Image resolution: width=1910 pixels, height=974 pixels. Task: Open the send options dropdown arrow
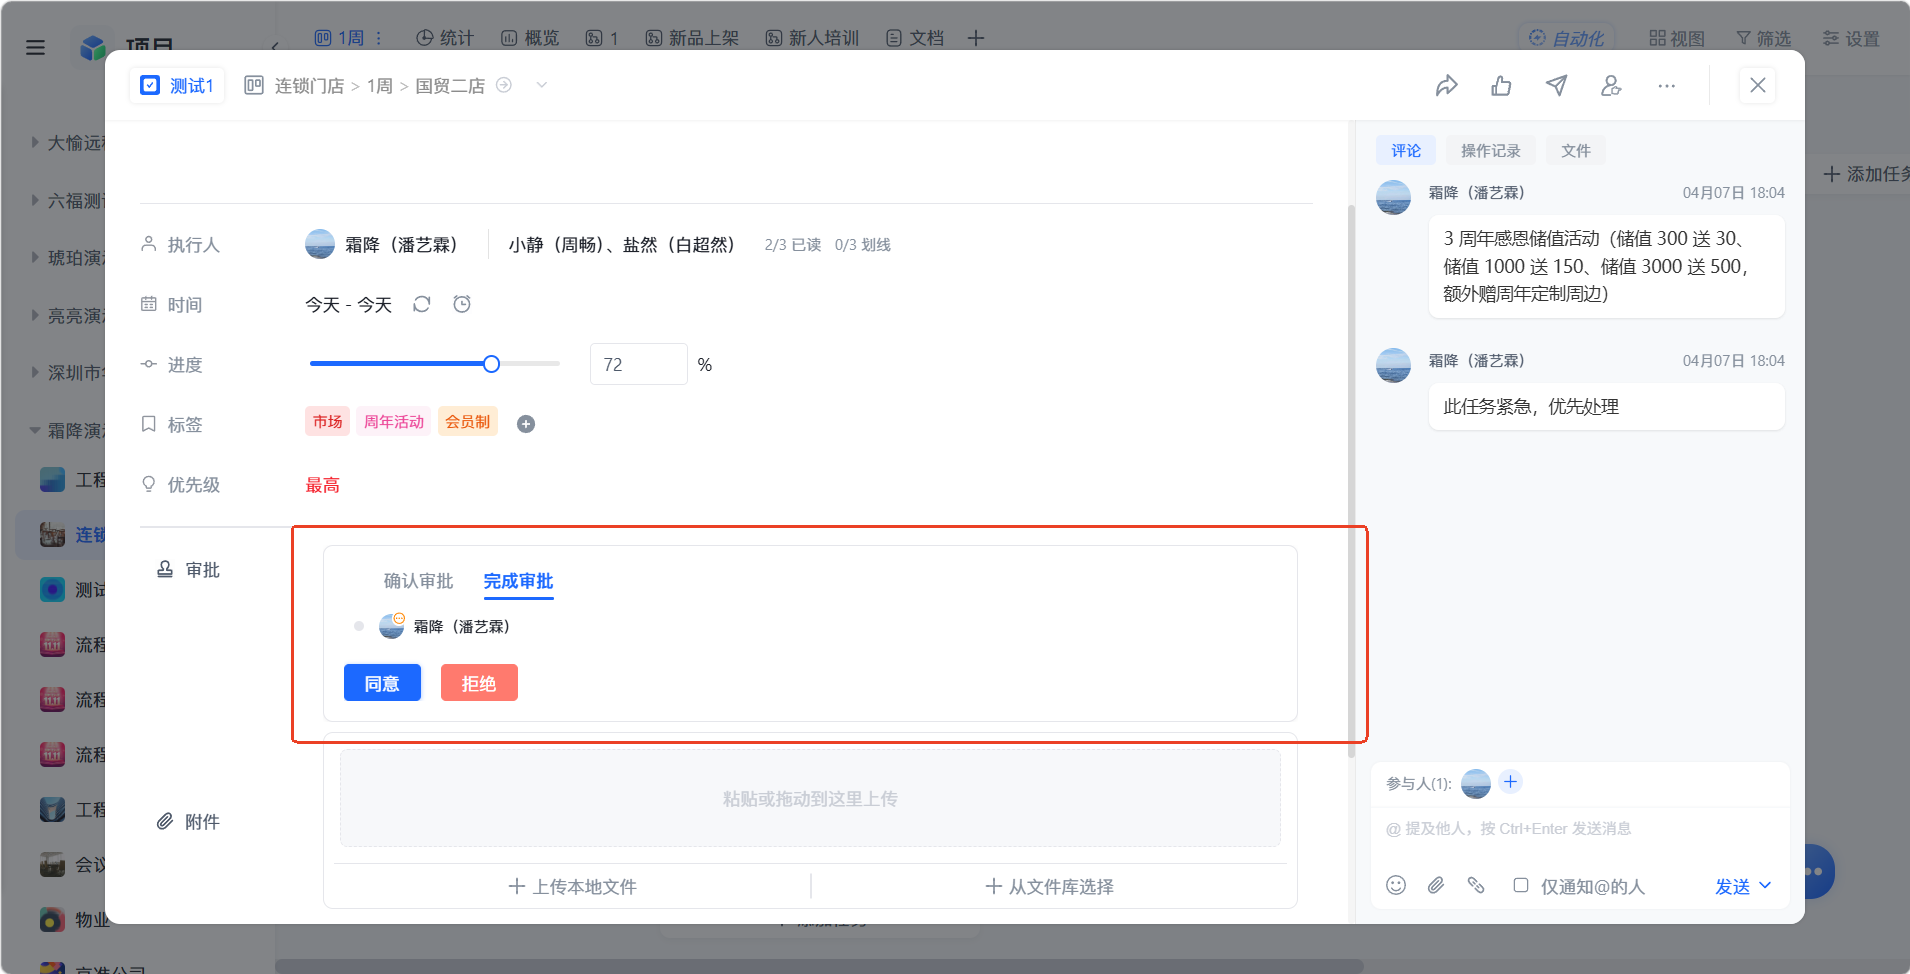1765,885
